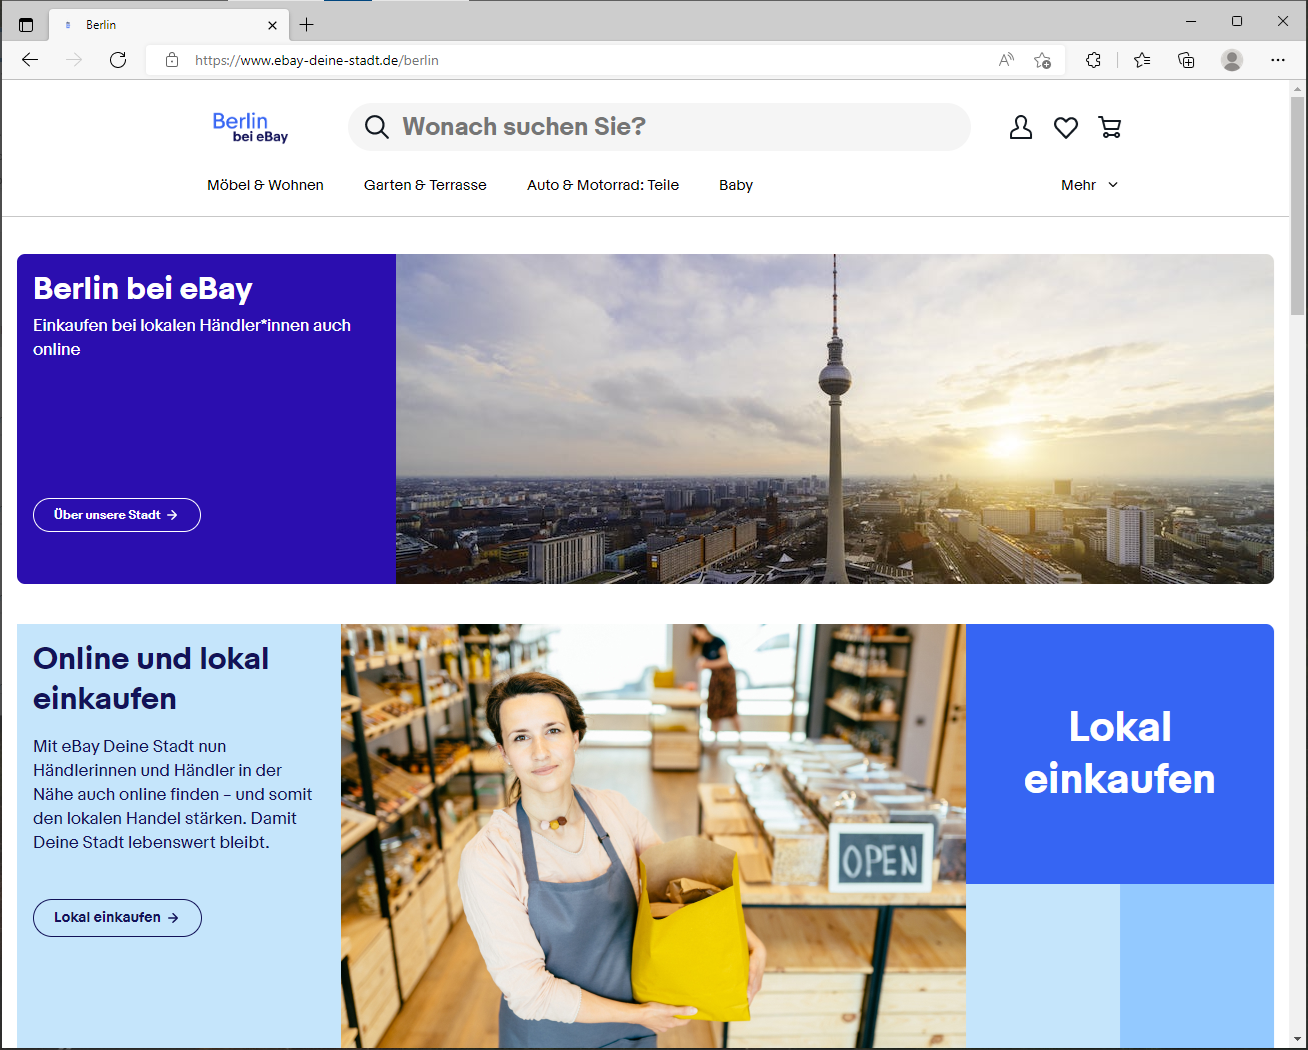Click the search magnifier icon
The image size is (1308, 1050).
(377, 127)
